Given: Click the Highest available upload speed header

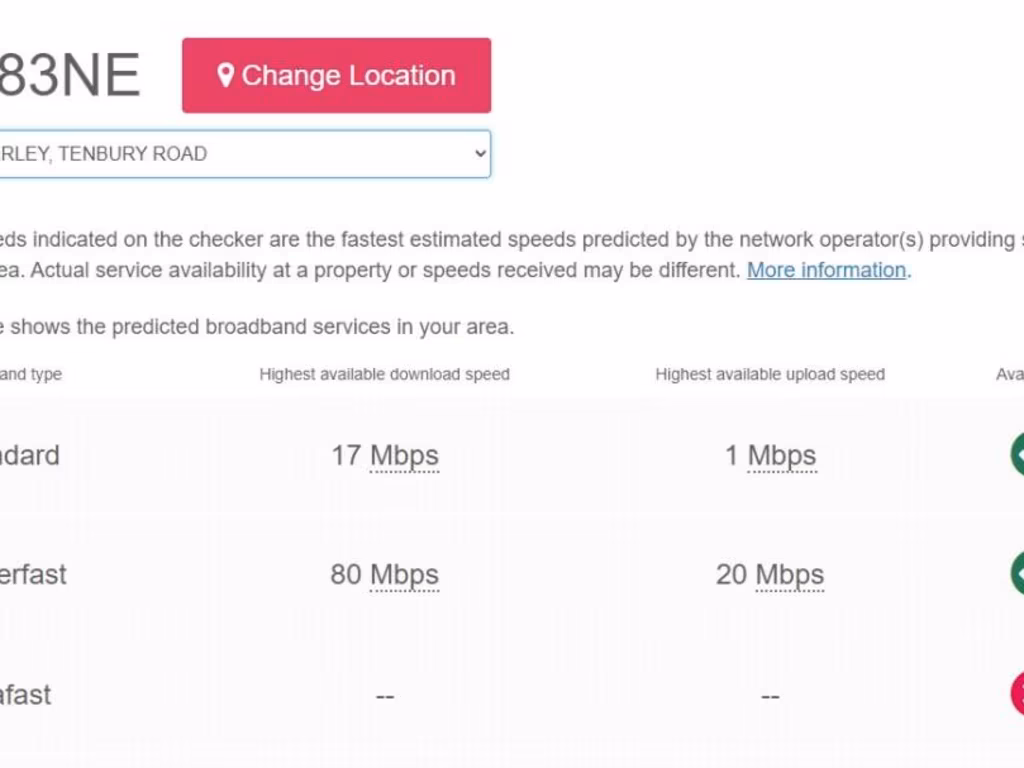Looking at the screenshot, I should (x=770, y=374).
